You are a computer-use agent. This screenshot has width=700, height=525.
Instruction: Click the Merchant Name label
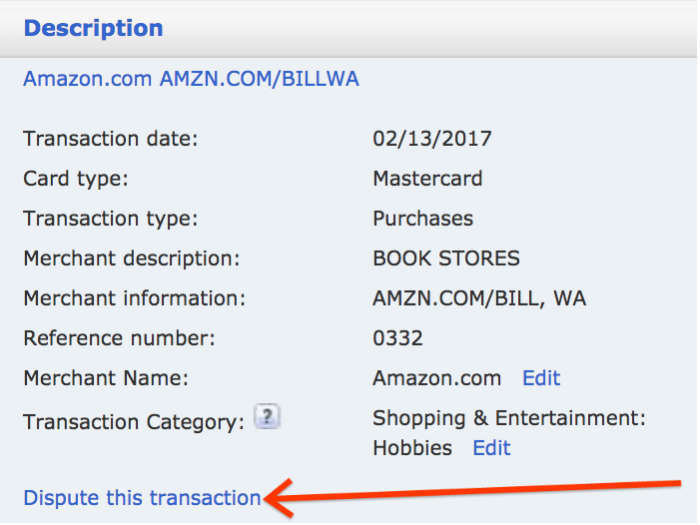tap(106, 378)
